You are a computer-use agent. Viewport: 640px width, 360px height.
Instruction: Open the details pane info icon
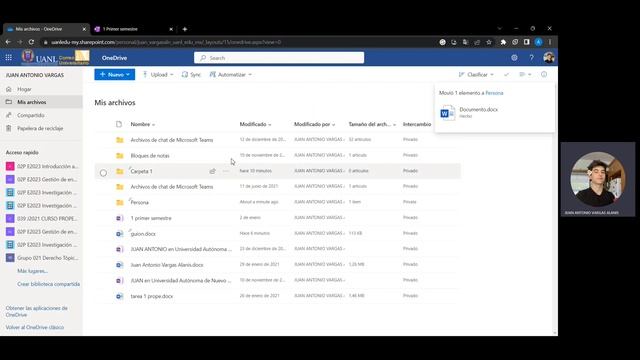(x=544, y=74)
